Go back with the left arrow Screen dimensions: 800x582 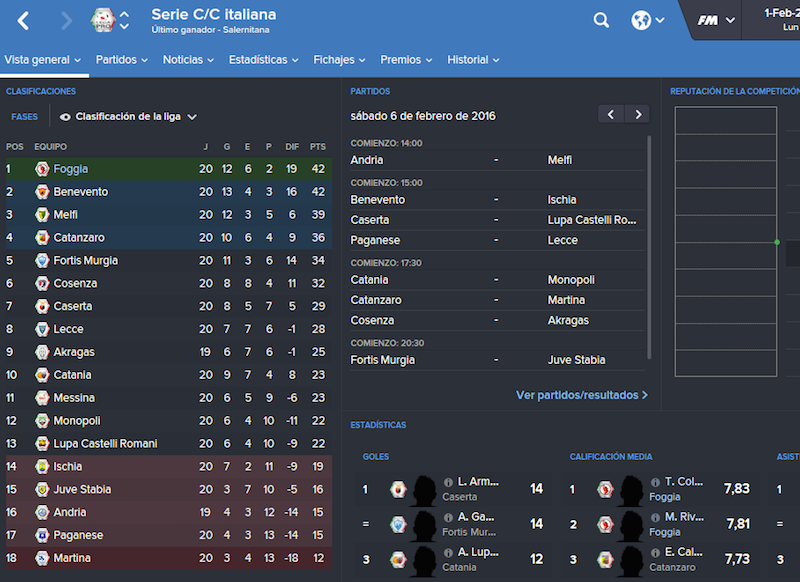pyautogui.click(x=23, y=21)
